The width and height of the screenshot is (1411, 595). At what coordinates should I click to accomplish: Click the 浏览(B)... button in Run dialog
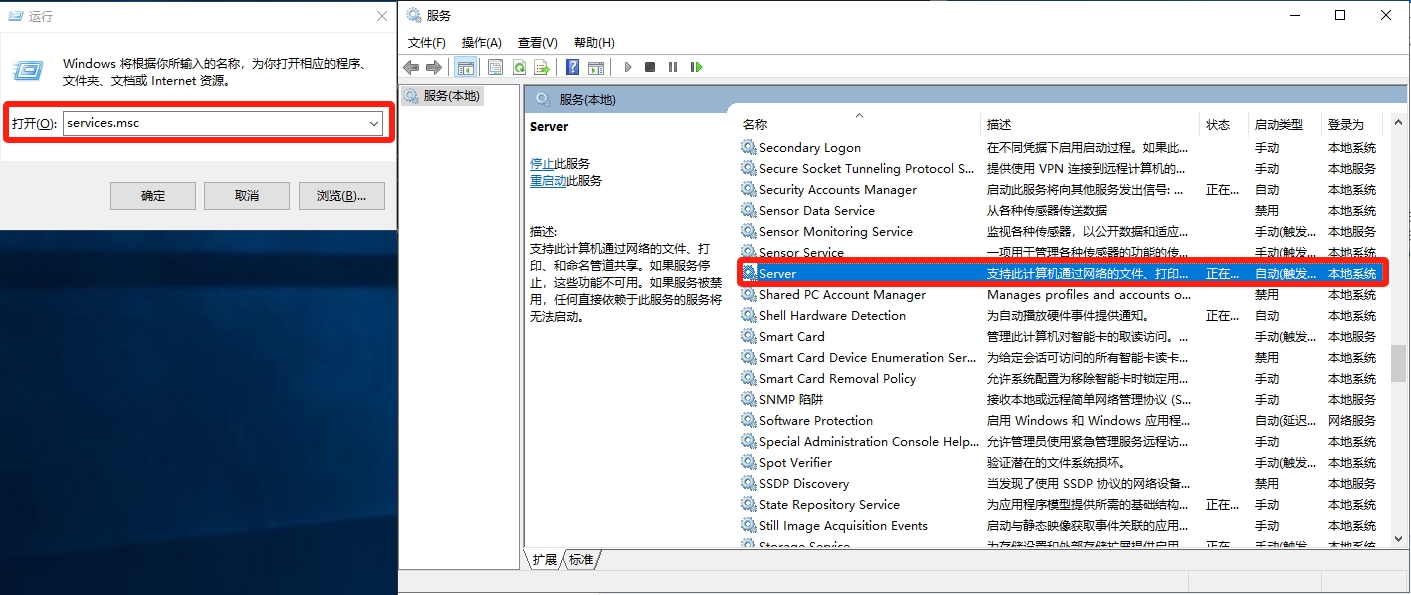tap(341, 196)
